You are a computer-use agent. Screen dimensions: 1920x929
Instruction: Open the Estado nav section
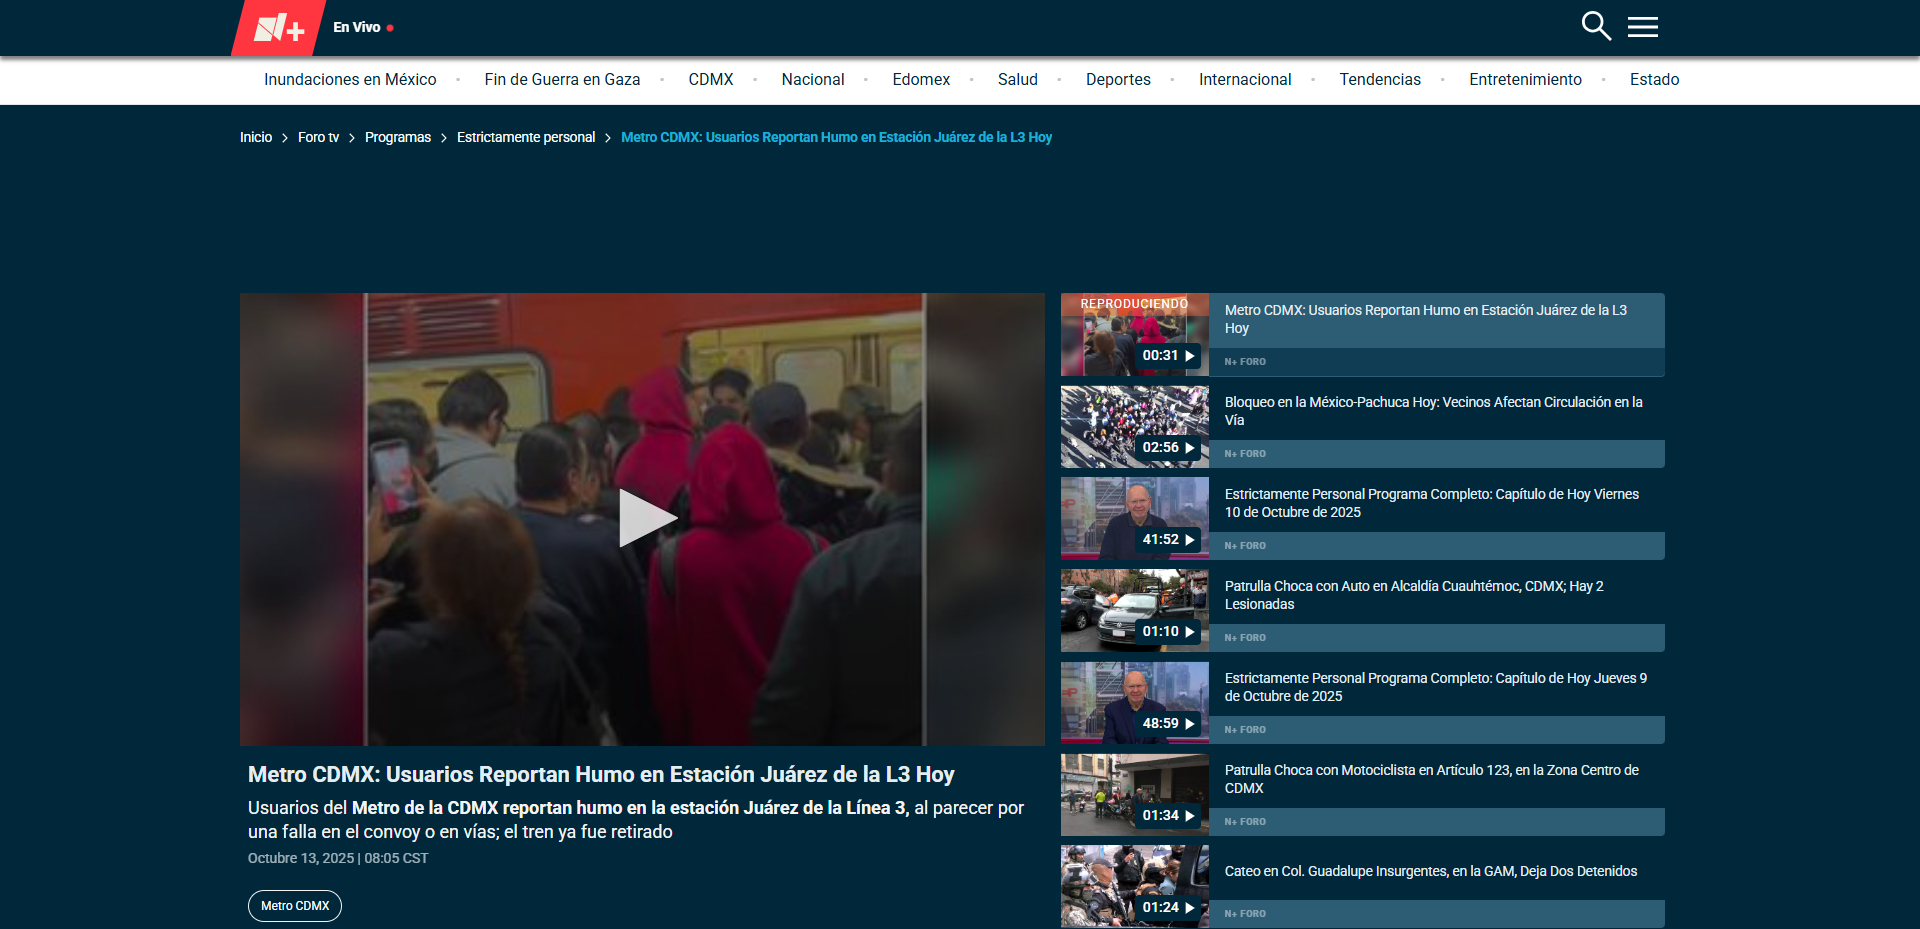tap(1654, 80)
